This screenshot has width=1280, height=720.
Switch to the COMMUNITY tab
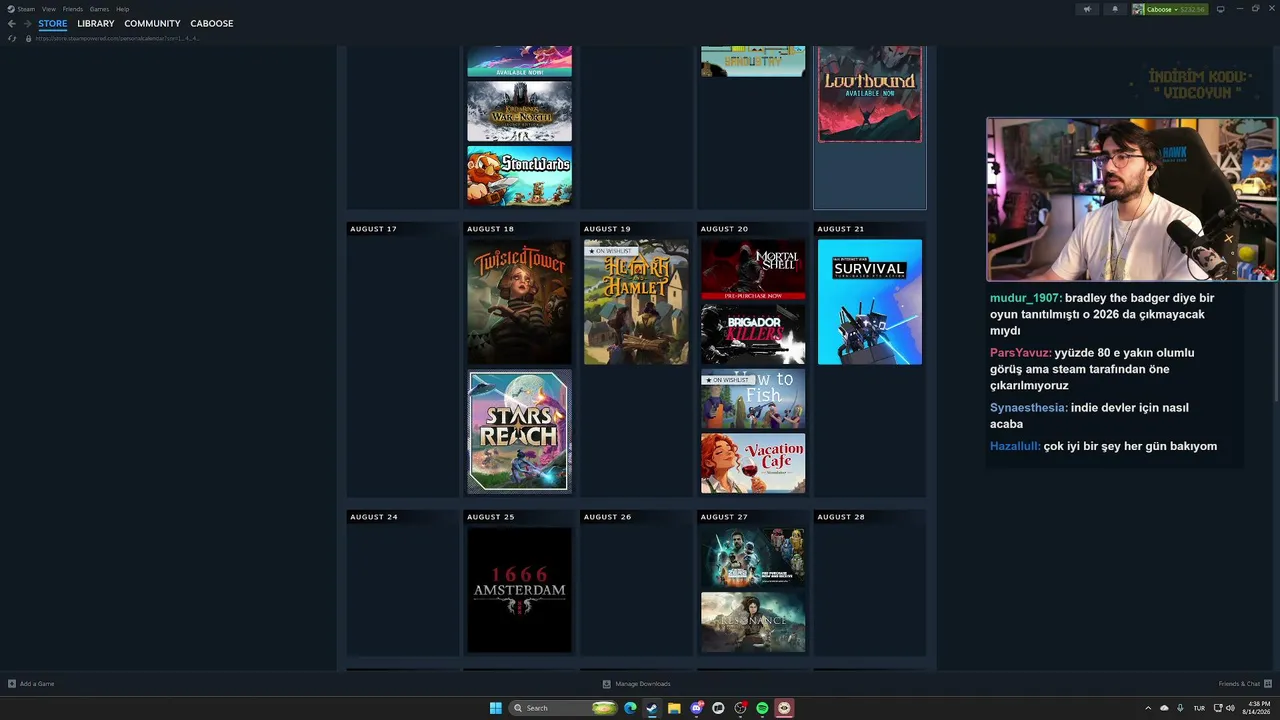click(x=152, y=23)
